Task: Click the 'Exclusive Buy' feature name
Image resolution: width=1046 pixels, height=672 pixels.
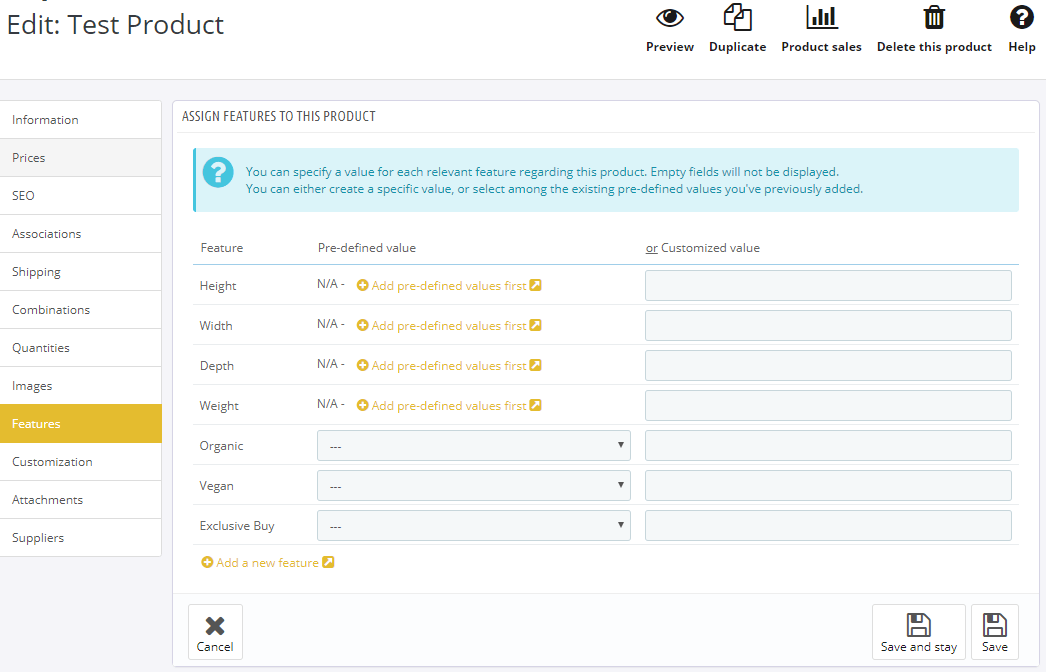Action: coord(237,526)
